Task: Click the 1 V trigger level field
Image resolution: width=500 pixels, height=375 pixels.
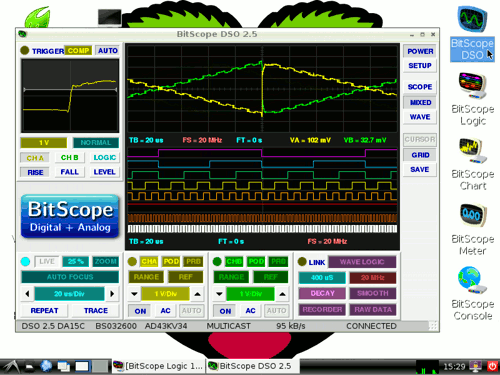Action: (x=44, y=143)
